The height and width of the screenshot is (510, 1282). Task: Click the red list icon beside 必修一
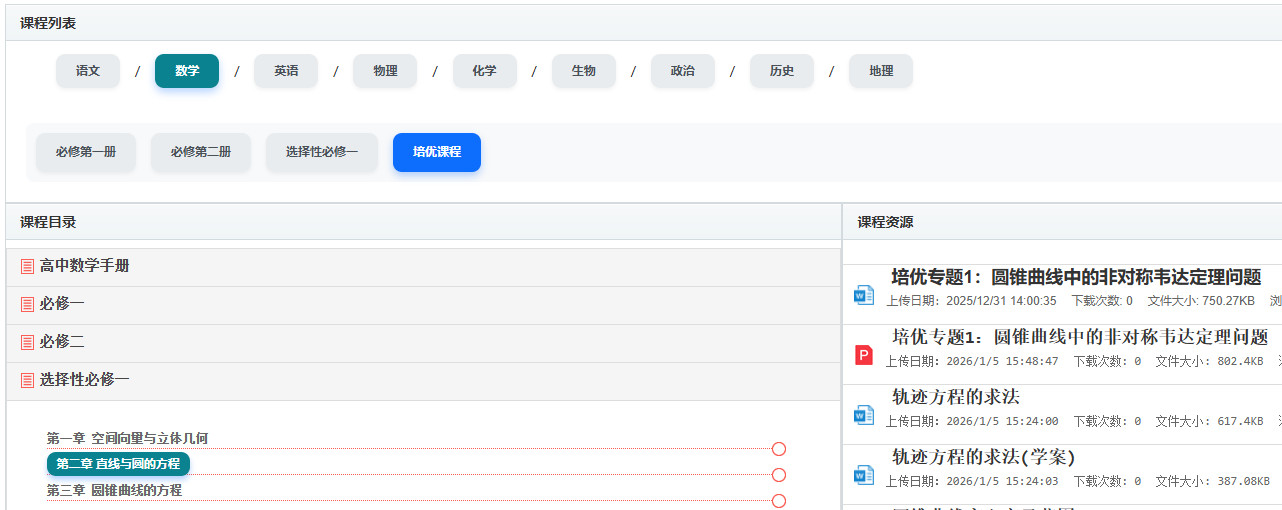tap(28, 304)
